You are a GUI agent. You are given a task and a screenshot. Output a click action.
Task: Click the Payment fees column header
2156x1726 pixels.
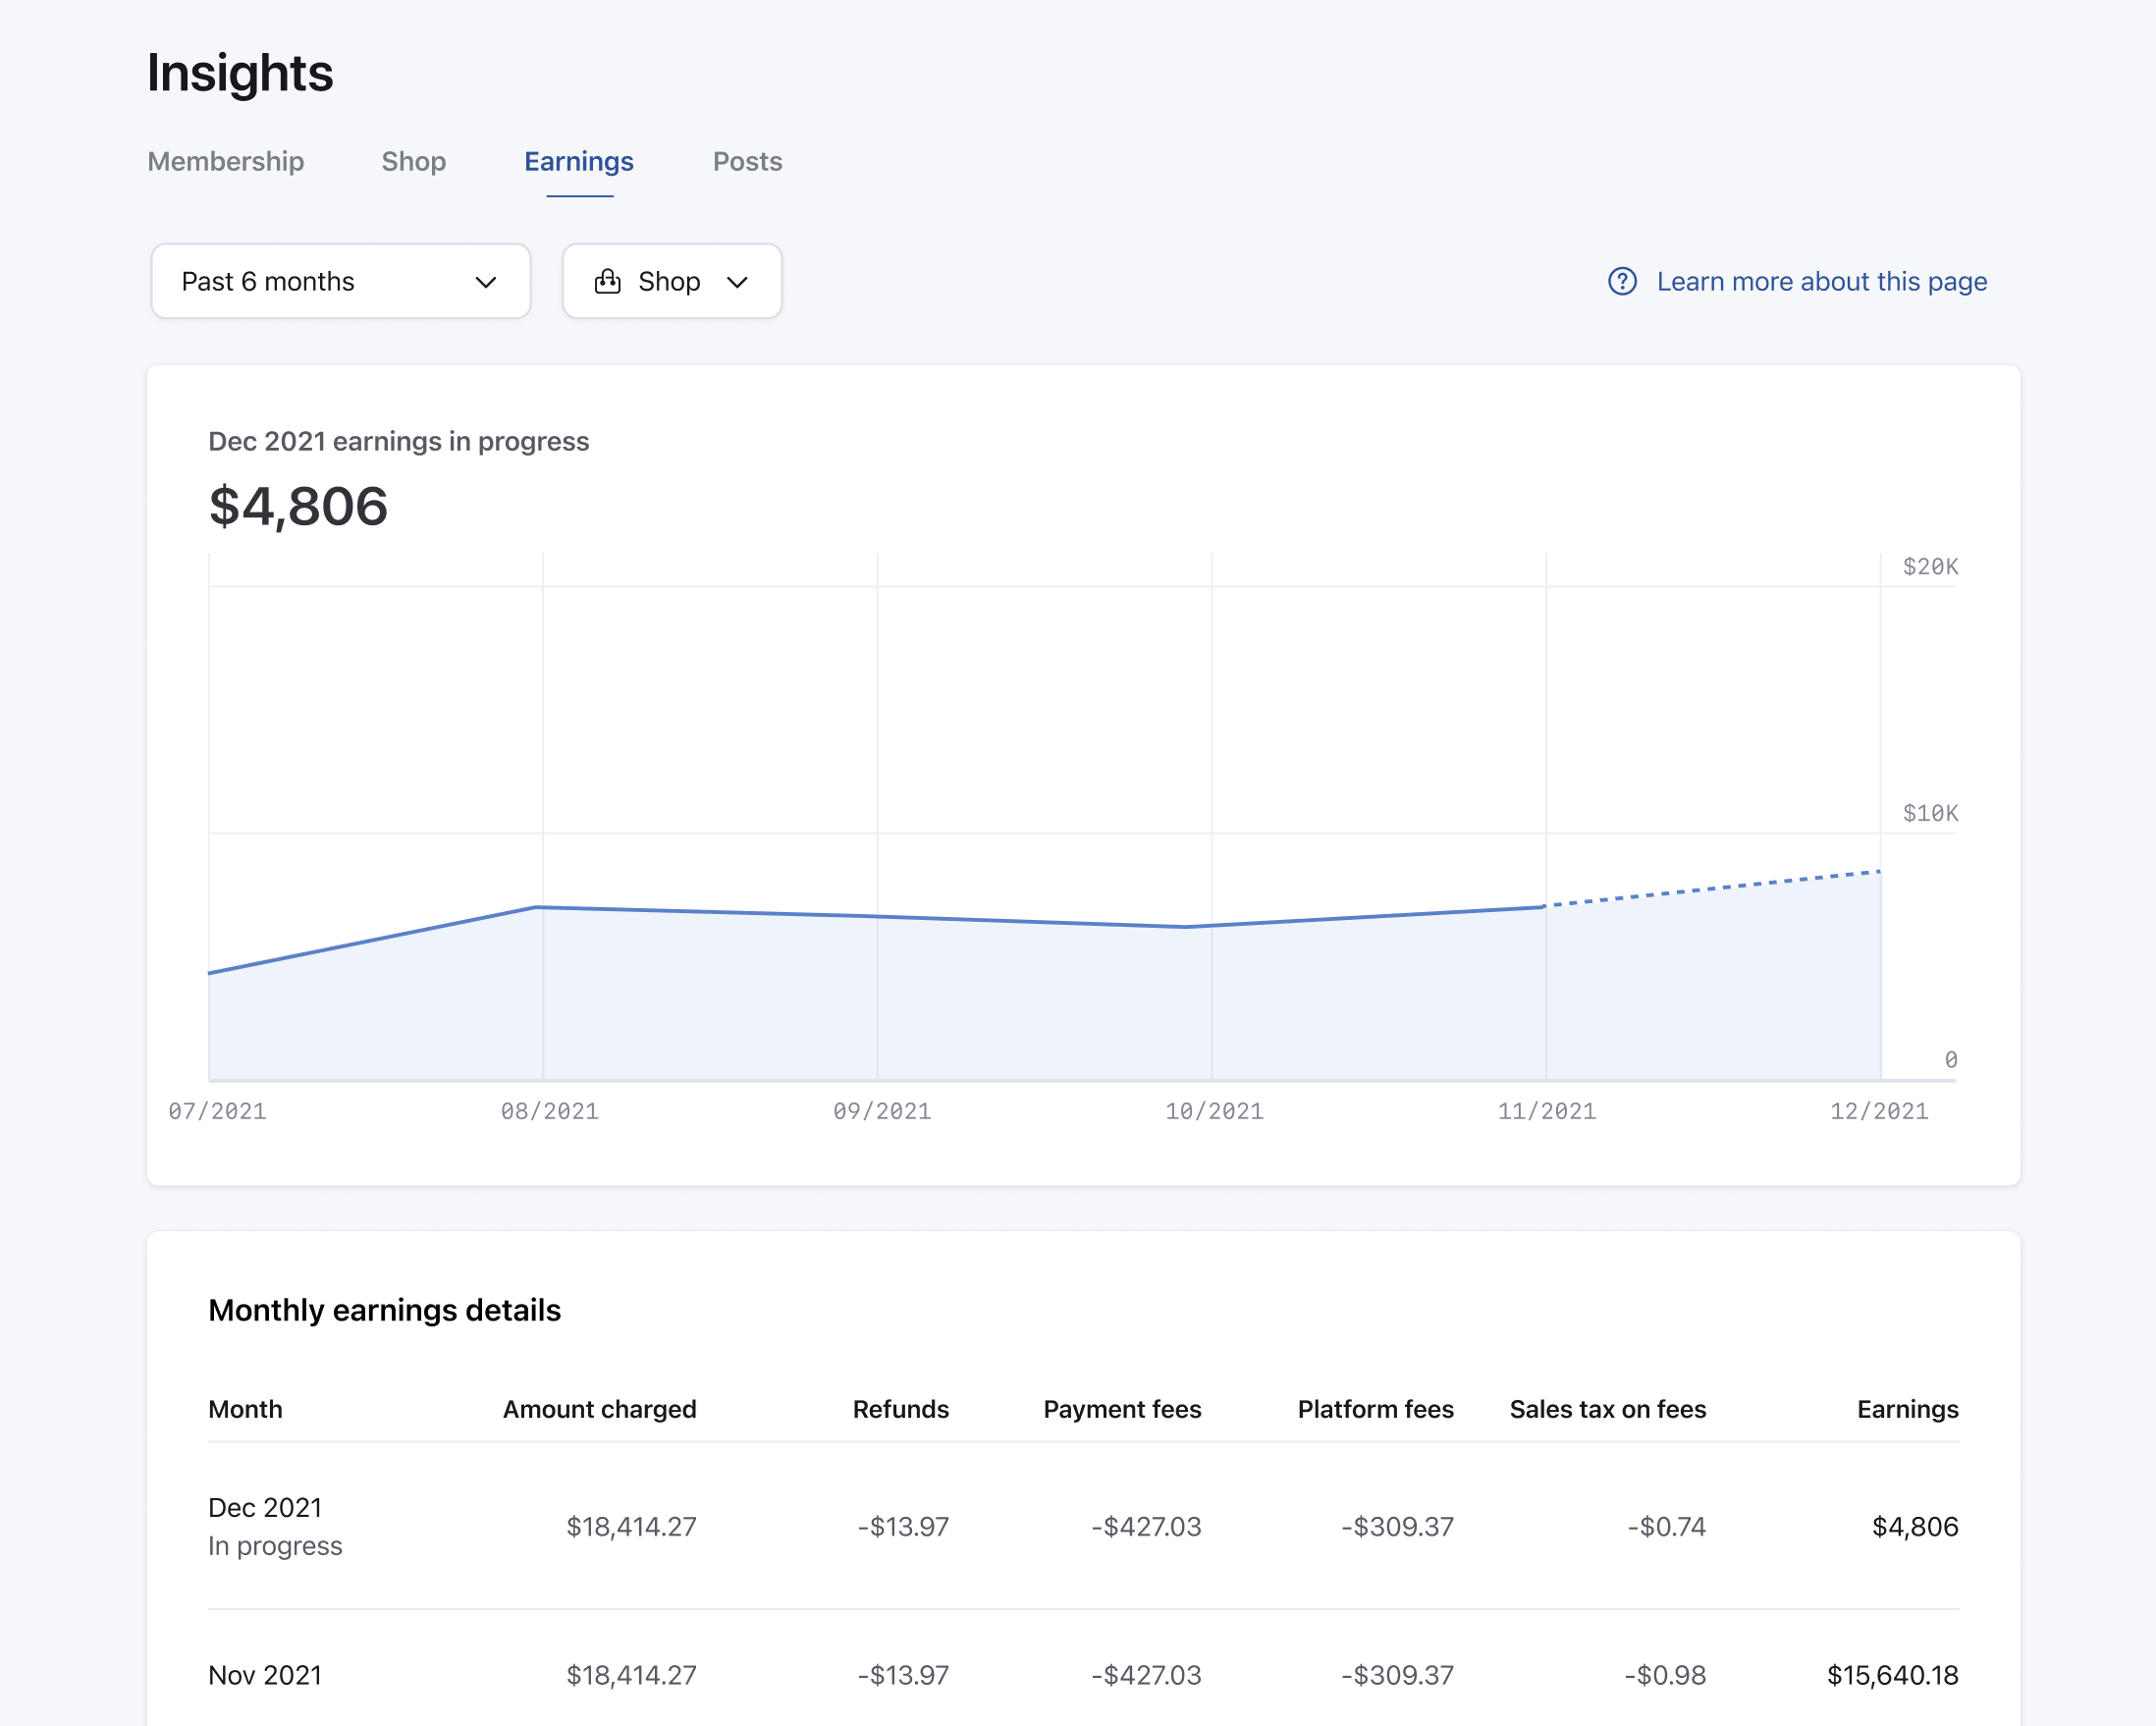coord(1123,1409)
